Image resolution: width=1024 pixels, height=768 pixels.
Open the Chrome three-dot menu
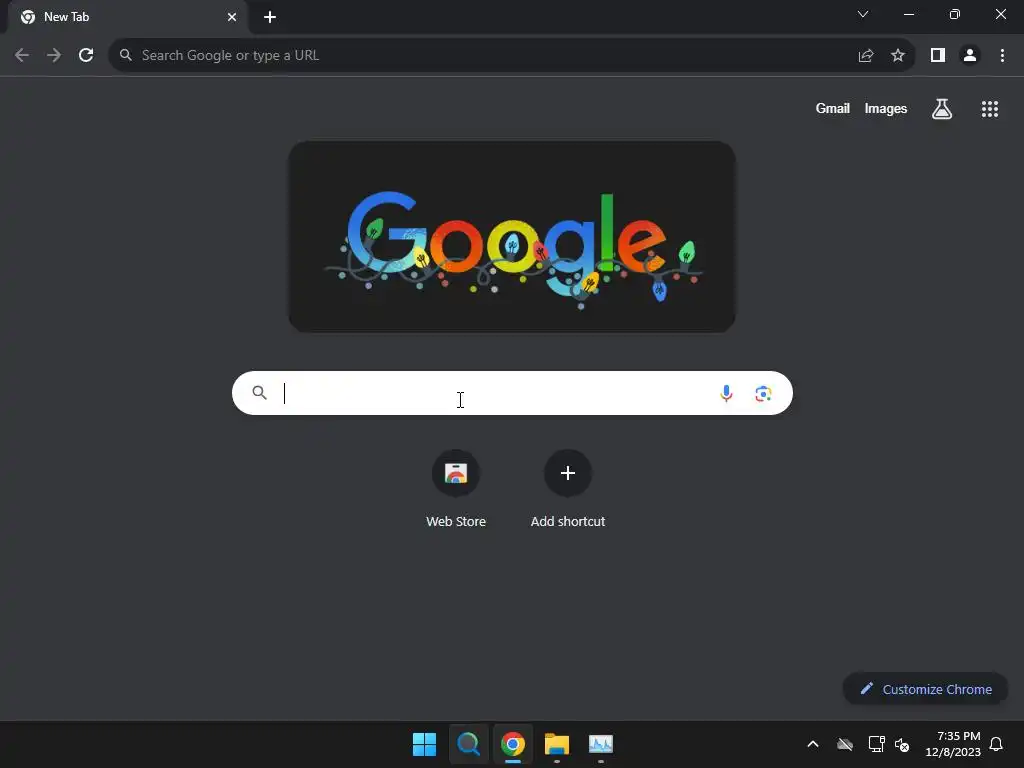[1002, 56]
